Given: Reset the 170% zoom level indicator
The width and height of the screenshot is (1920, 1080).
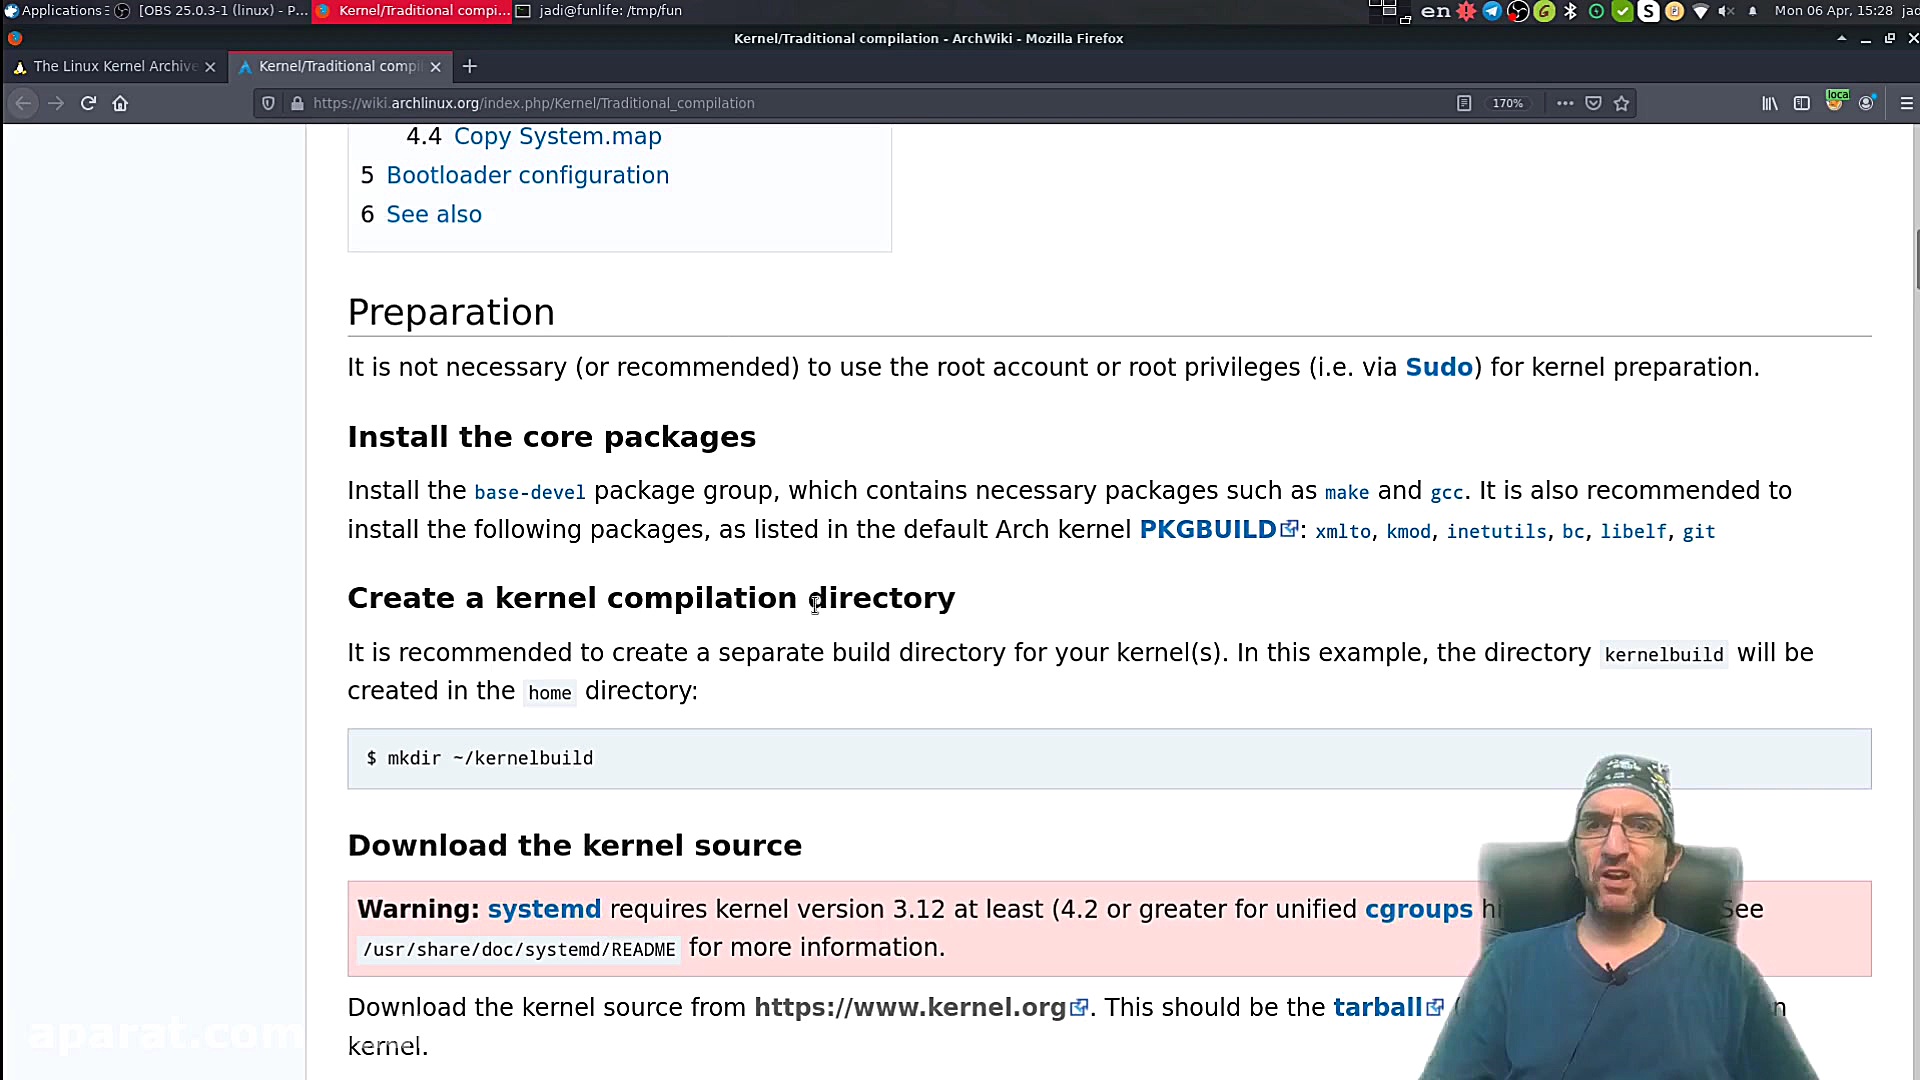Looking at the screenshot, I should [1508, 103].
